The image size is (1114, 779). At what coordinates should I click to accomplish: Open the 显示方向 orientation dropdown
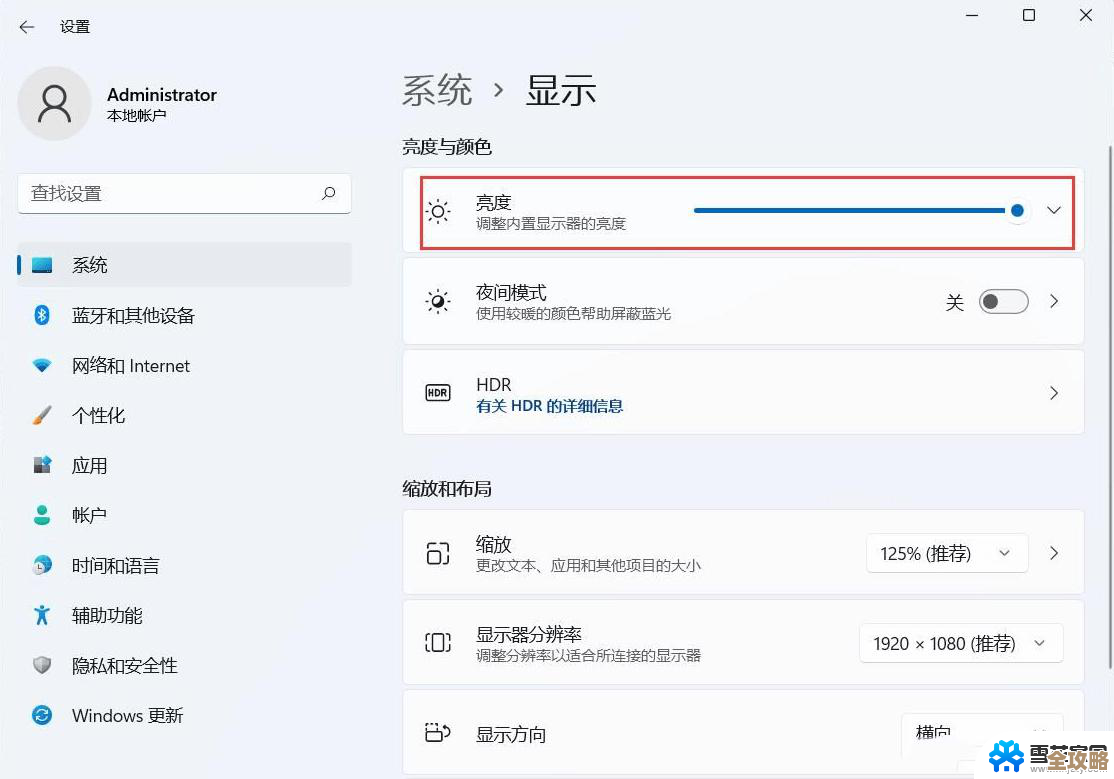(x=981, y=733)
